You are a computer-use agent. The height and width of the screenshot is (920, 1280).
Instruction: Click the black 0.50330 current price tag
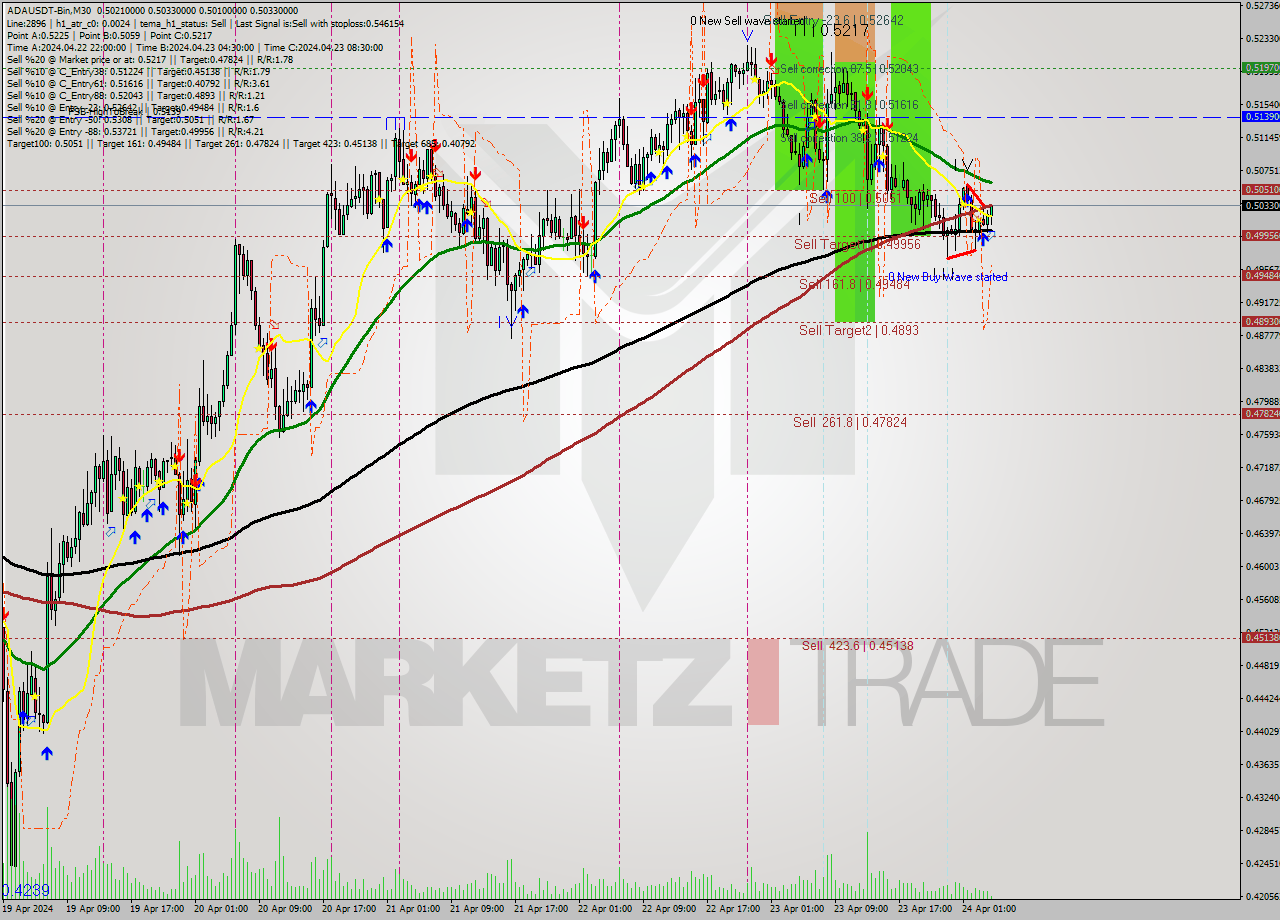[x=1260, y=205]
